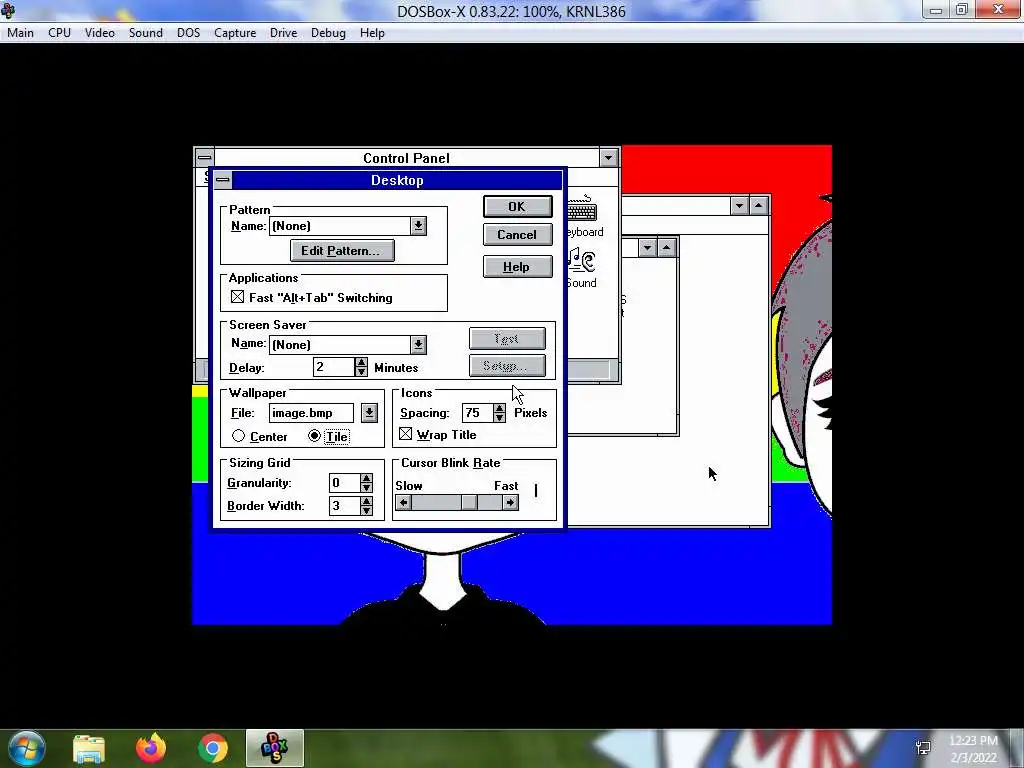1024x768 pixels.
Task: Open the Desktop dialog system menu box
Action: coord(223,180)
